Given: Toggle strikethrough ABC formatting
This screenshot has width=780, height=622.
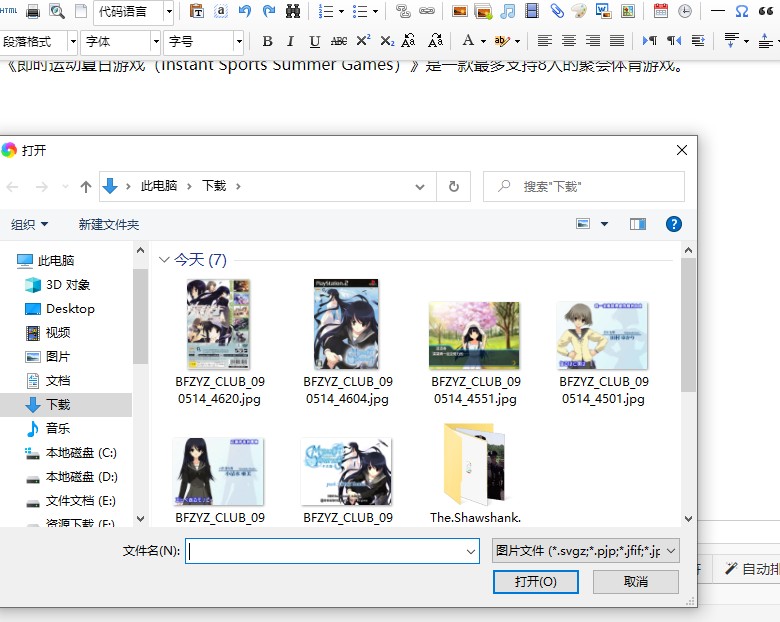Looking at the screenshot, I should (339, 41).
